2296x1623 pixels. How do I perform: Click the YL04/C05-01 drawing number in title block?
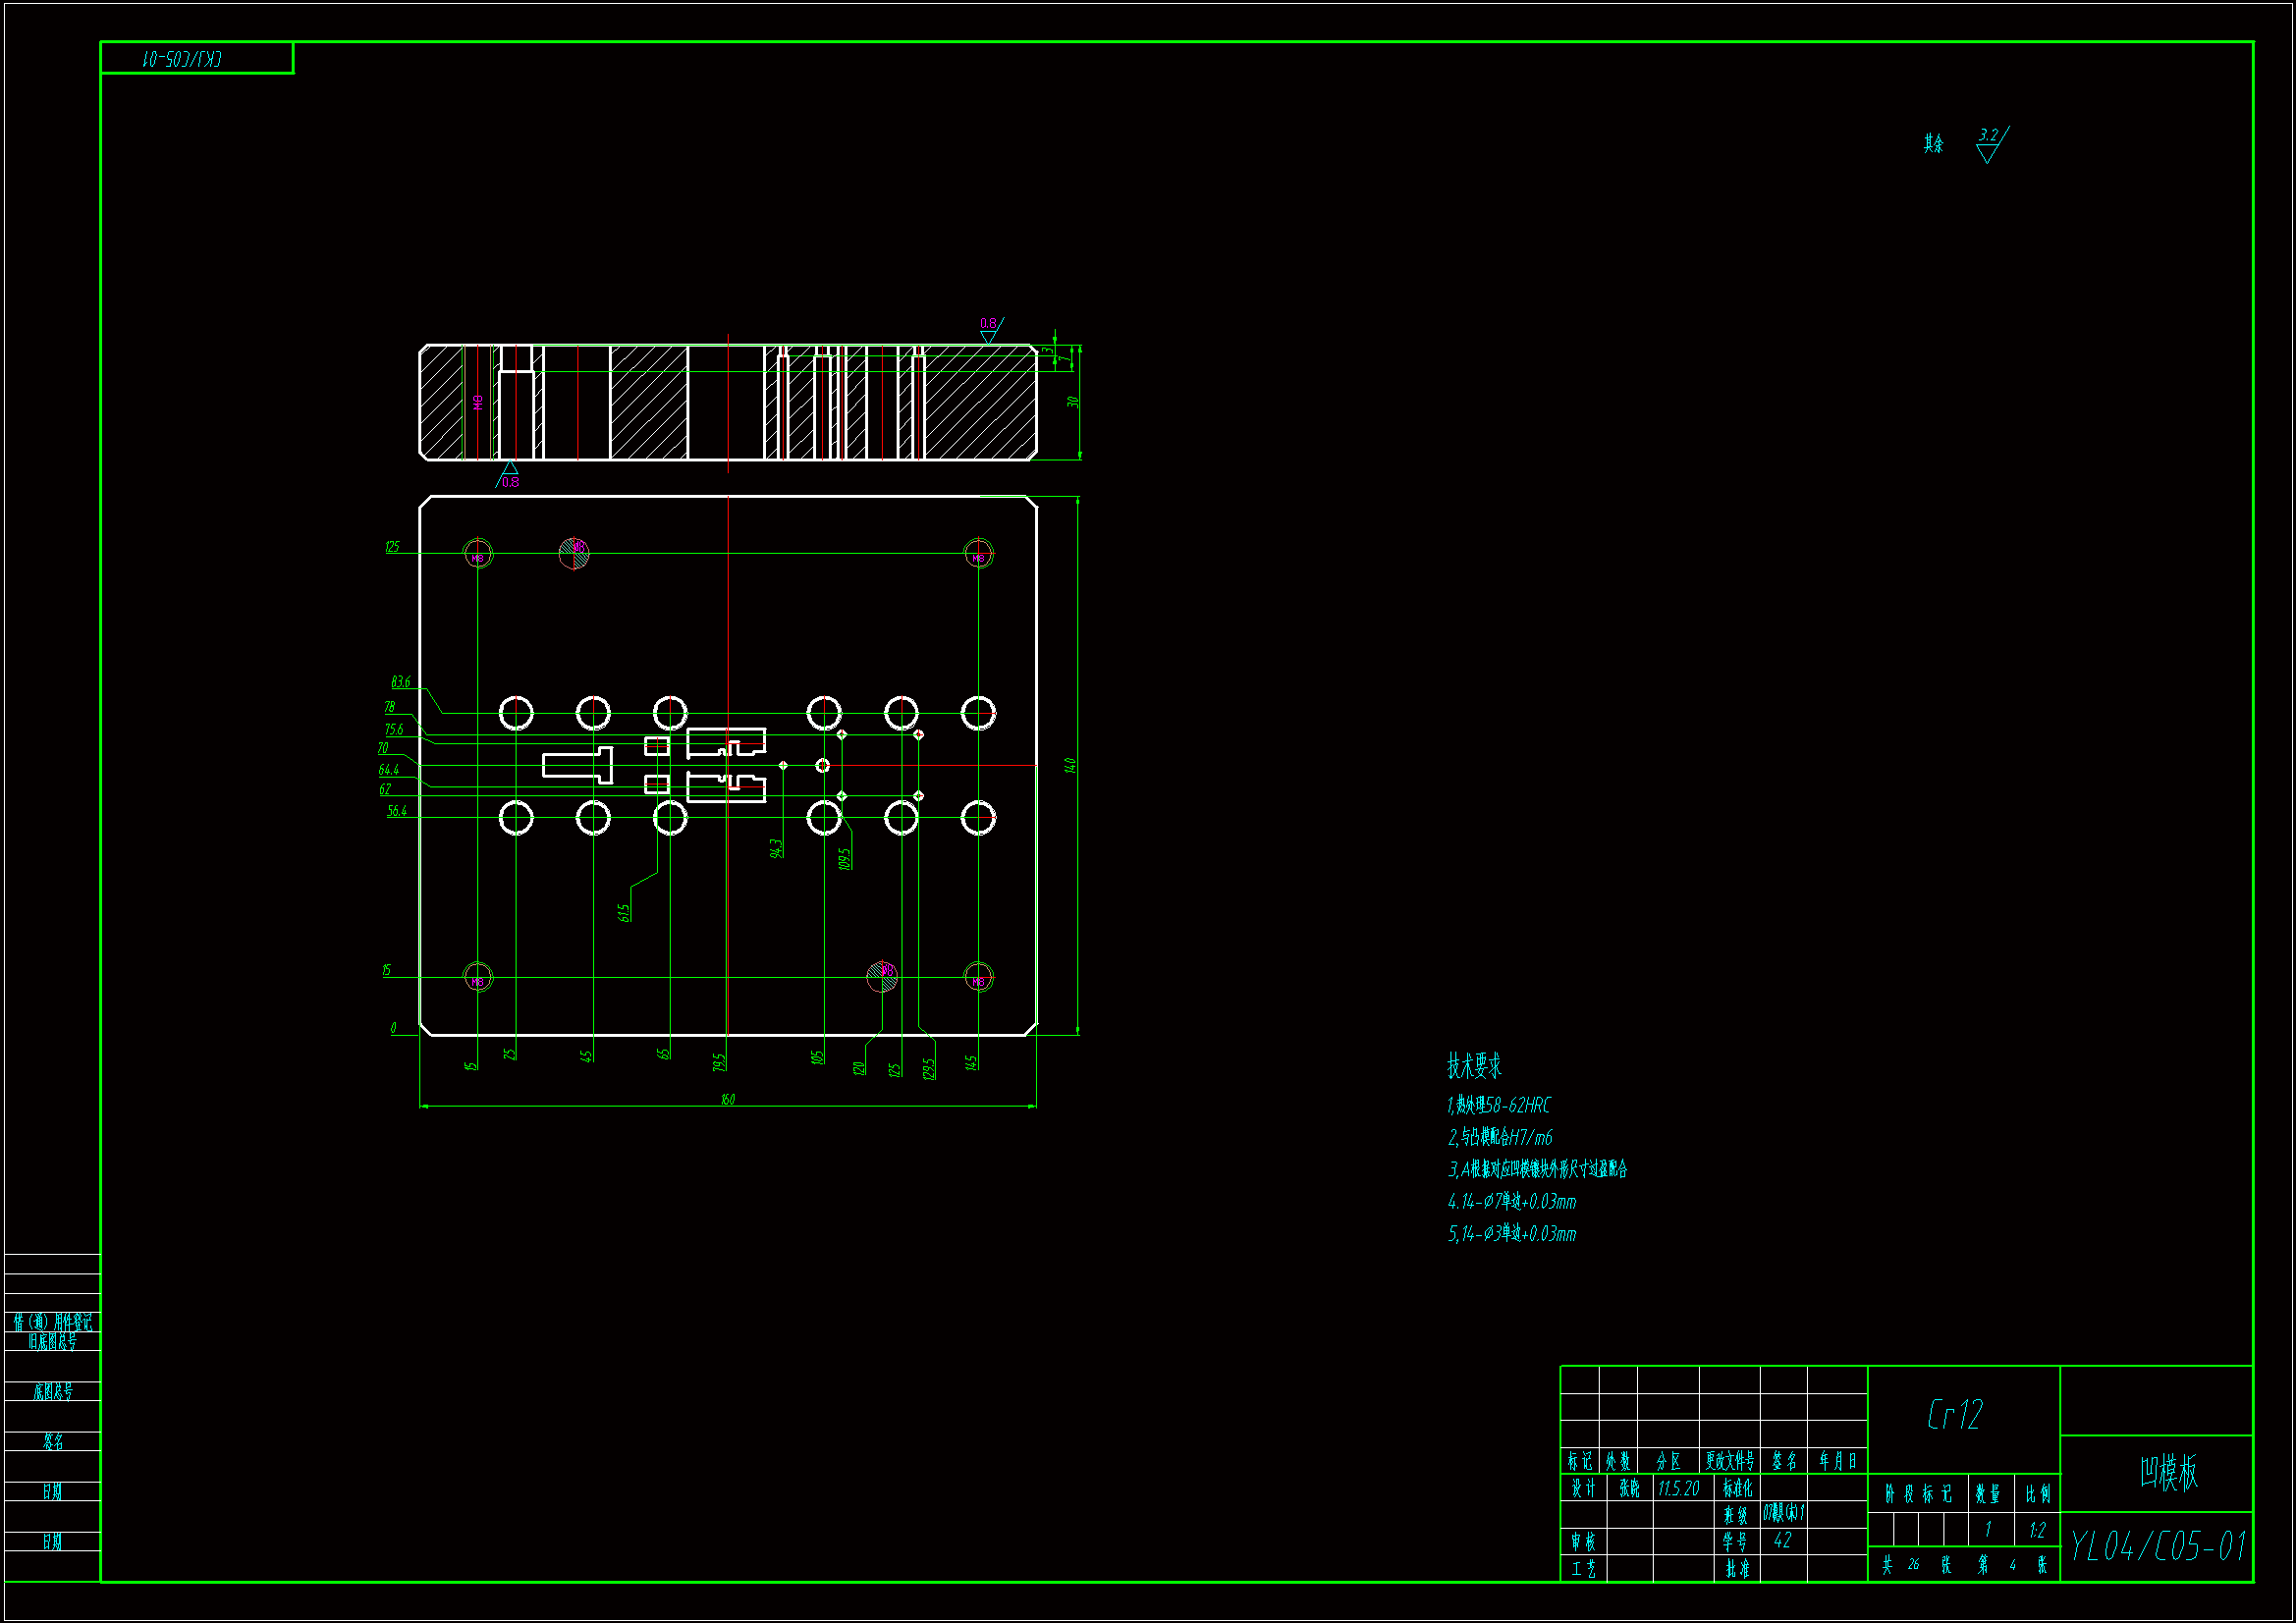click(x=2157, y=1547)
